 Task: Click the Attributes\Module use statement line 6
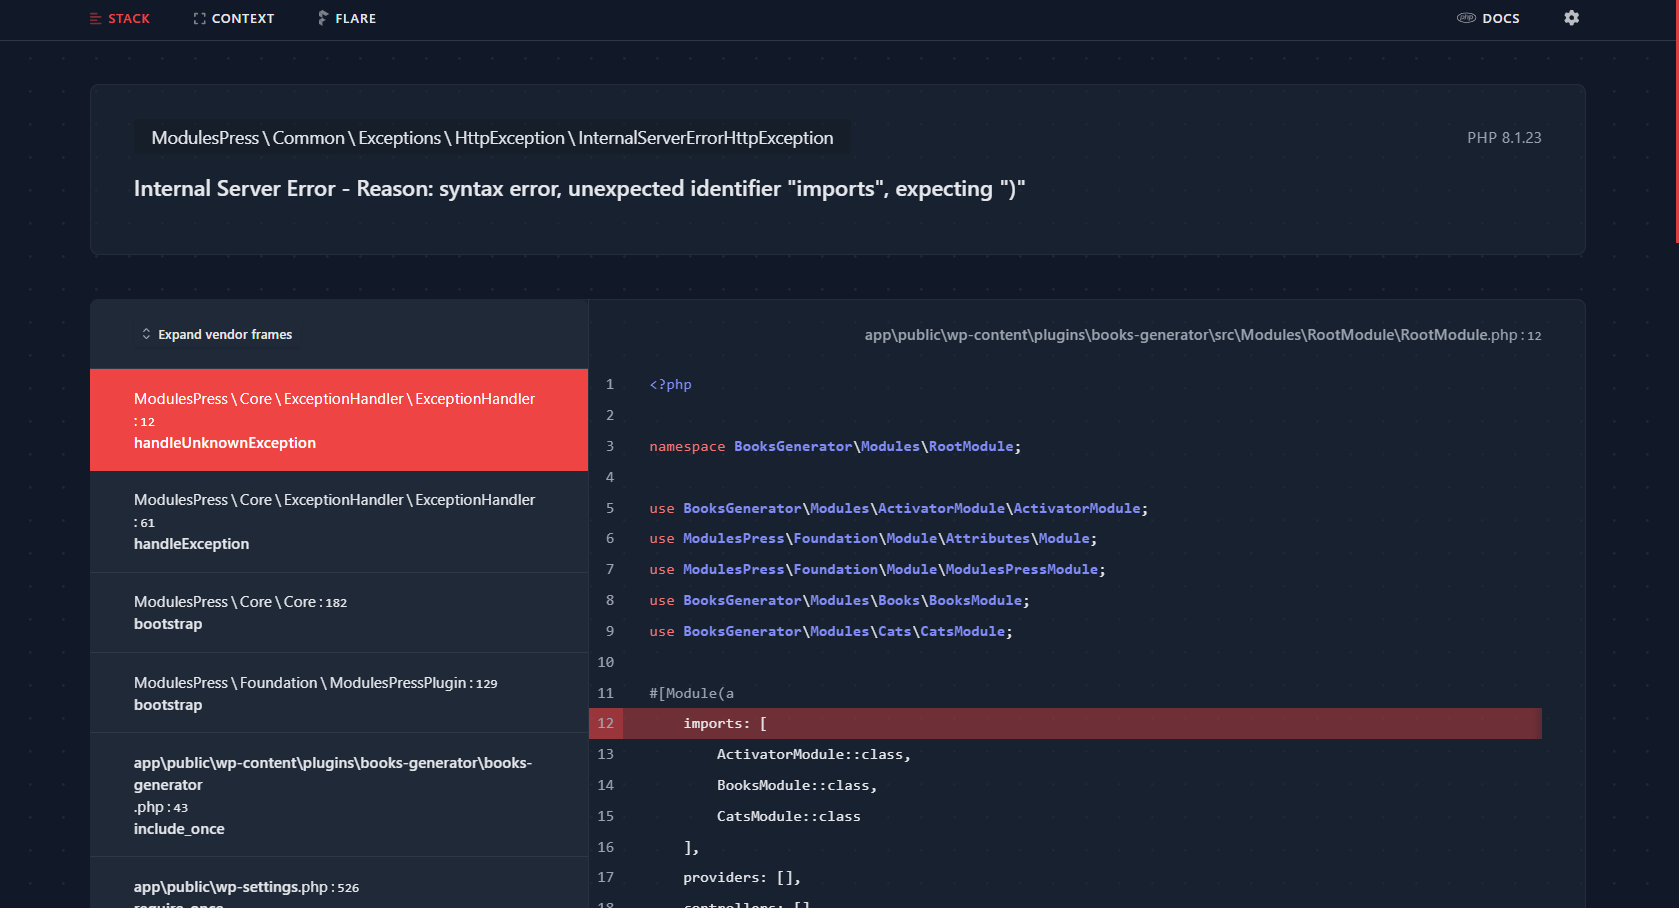(x=873, y=539)
